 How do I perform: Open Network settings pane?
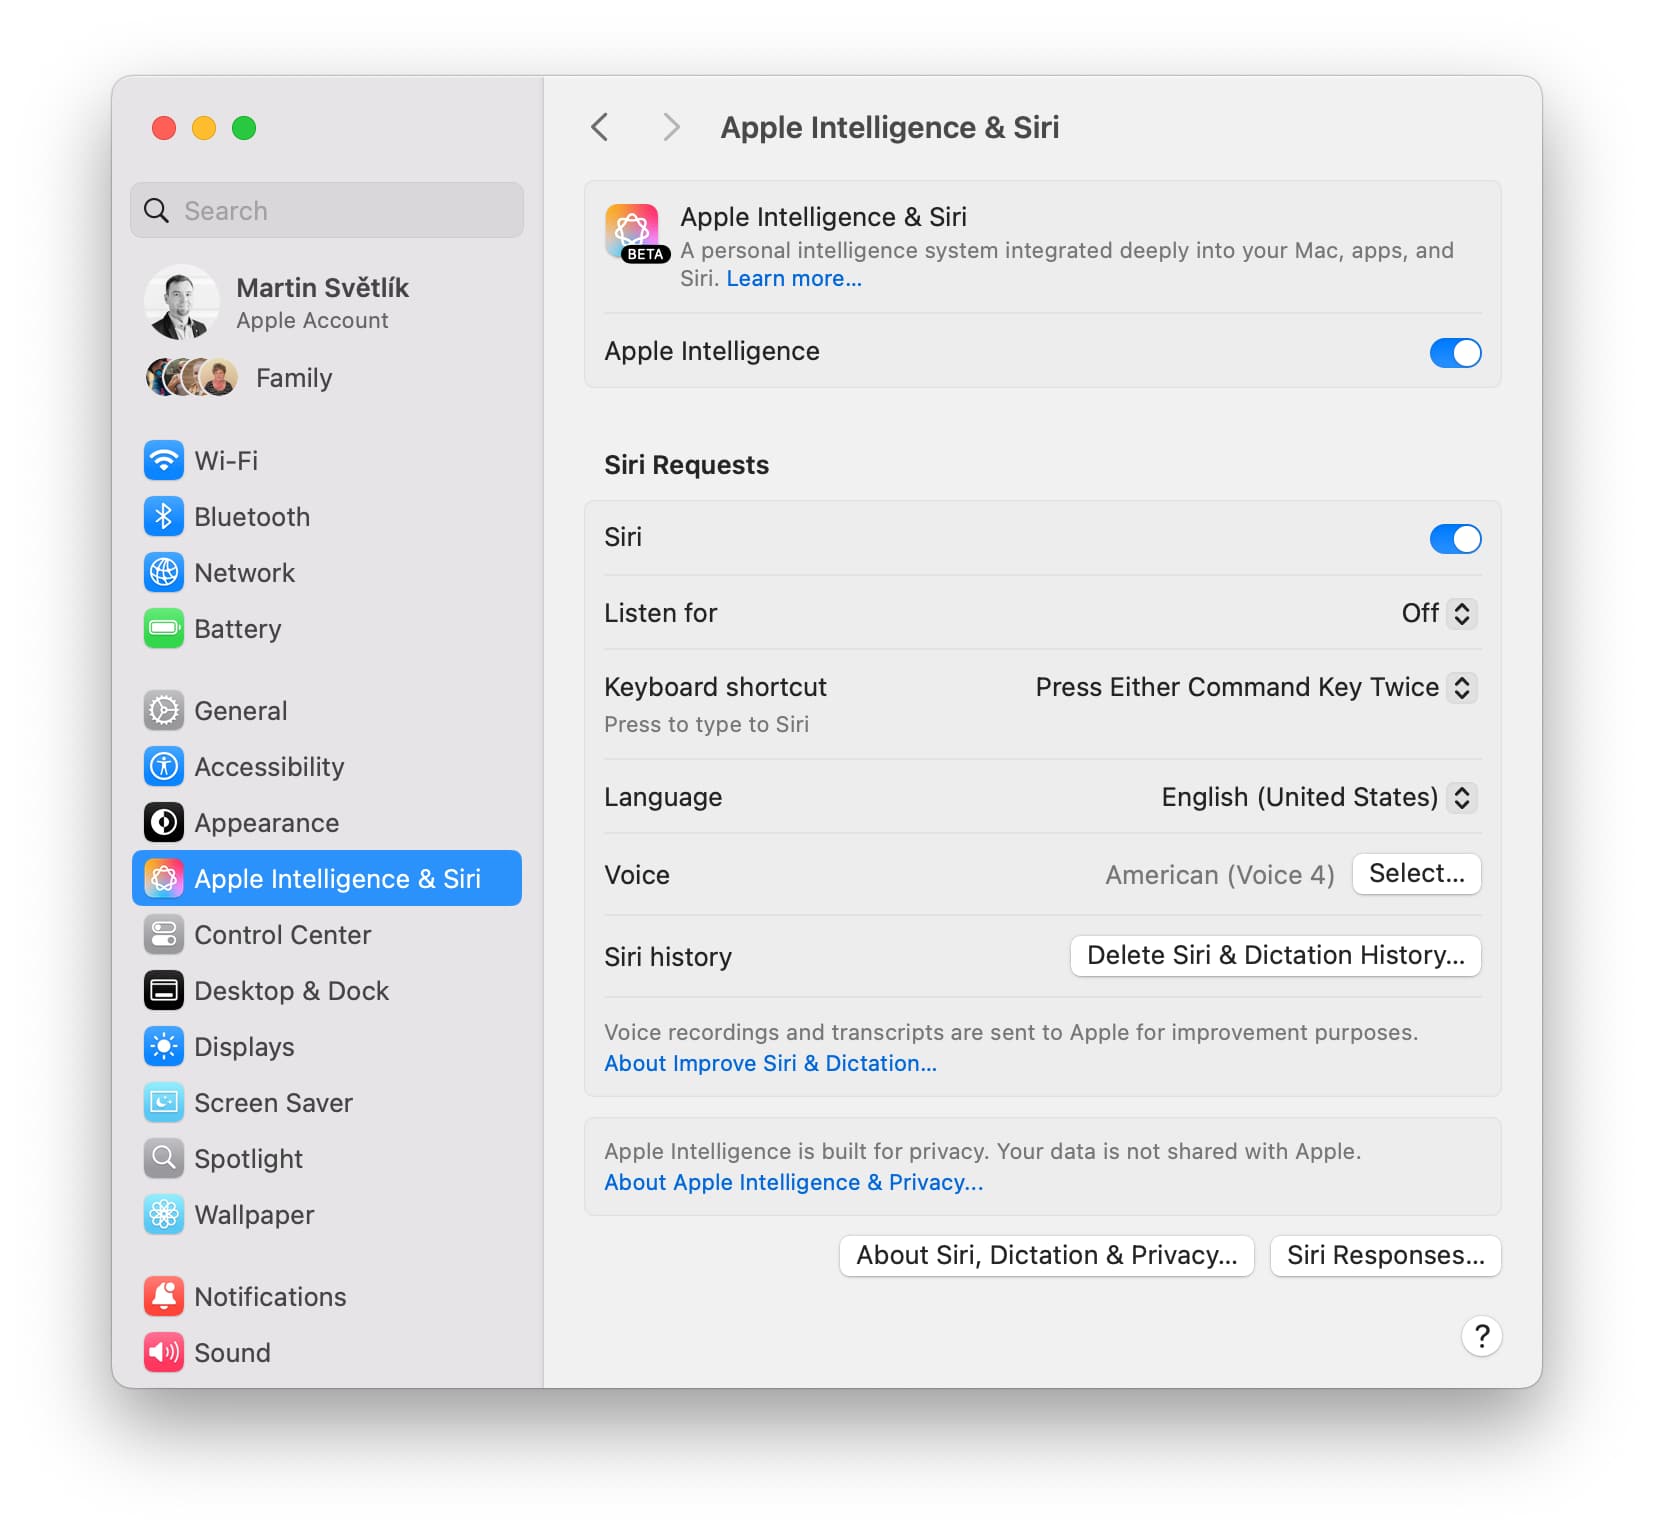tap(327, 573)
